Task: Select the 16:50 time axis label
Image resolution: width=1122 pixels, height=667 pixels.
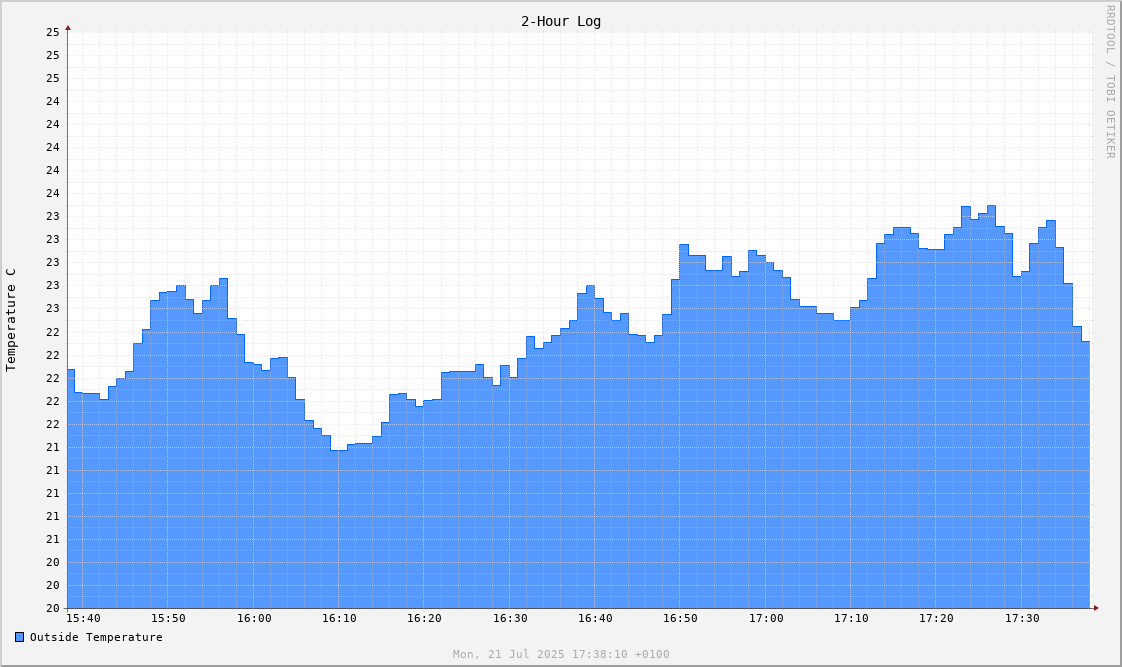Action: coord(680,618)
